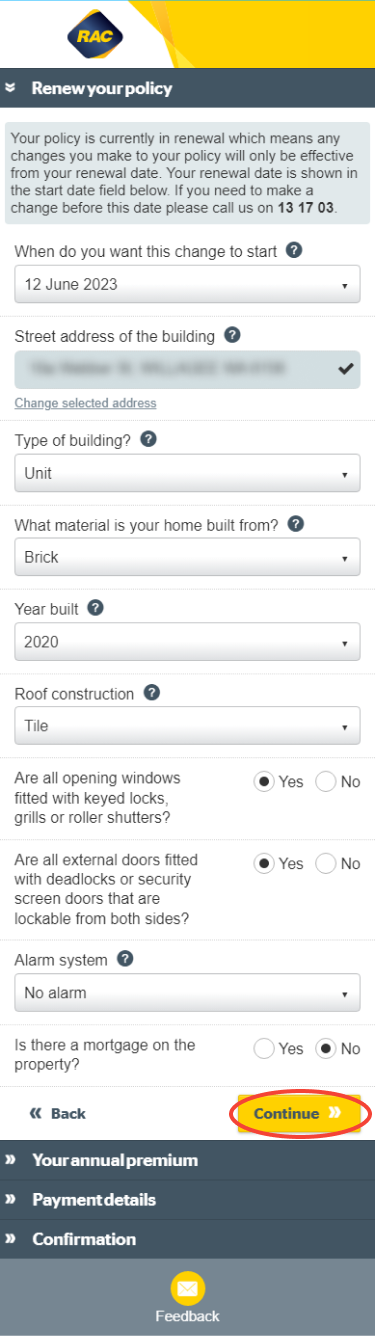Open help icon for street address
The image size is (375, 1336).
coord(233,335)
